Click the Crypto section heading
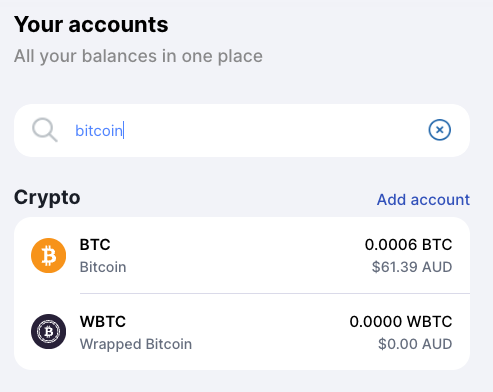Screen dimensions: 493x392 tap(47, 198)
